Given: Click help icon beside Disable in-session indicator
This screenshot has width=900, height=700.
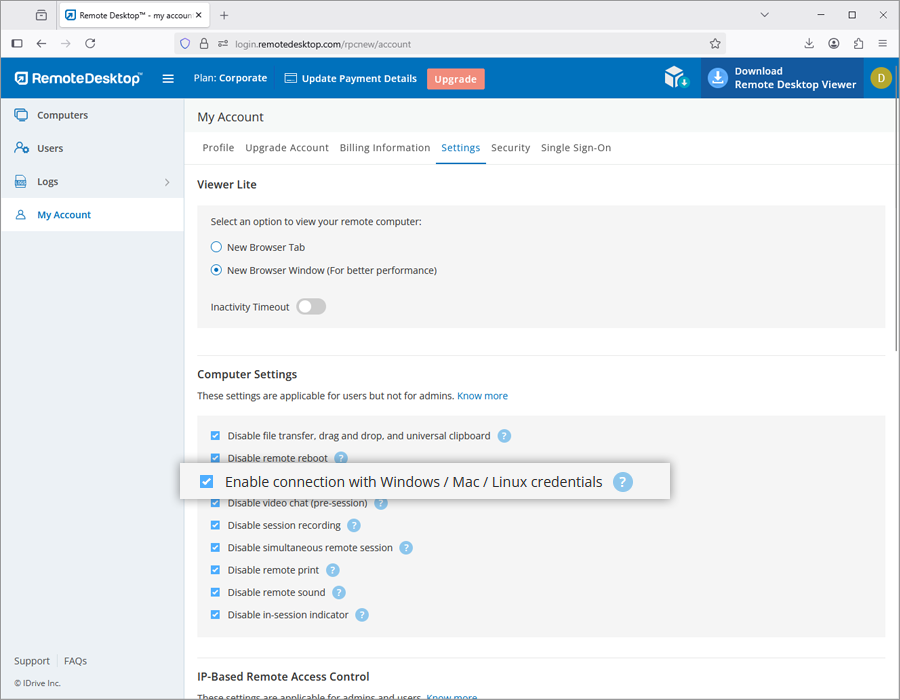Looking at the screenshot, I should (362, 615).
